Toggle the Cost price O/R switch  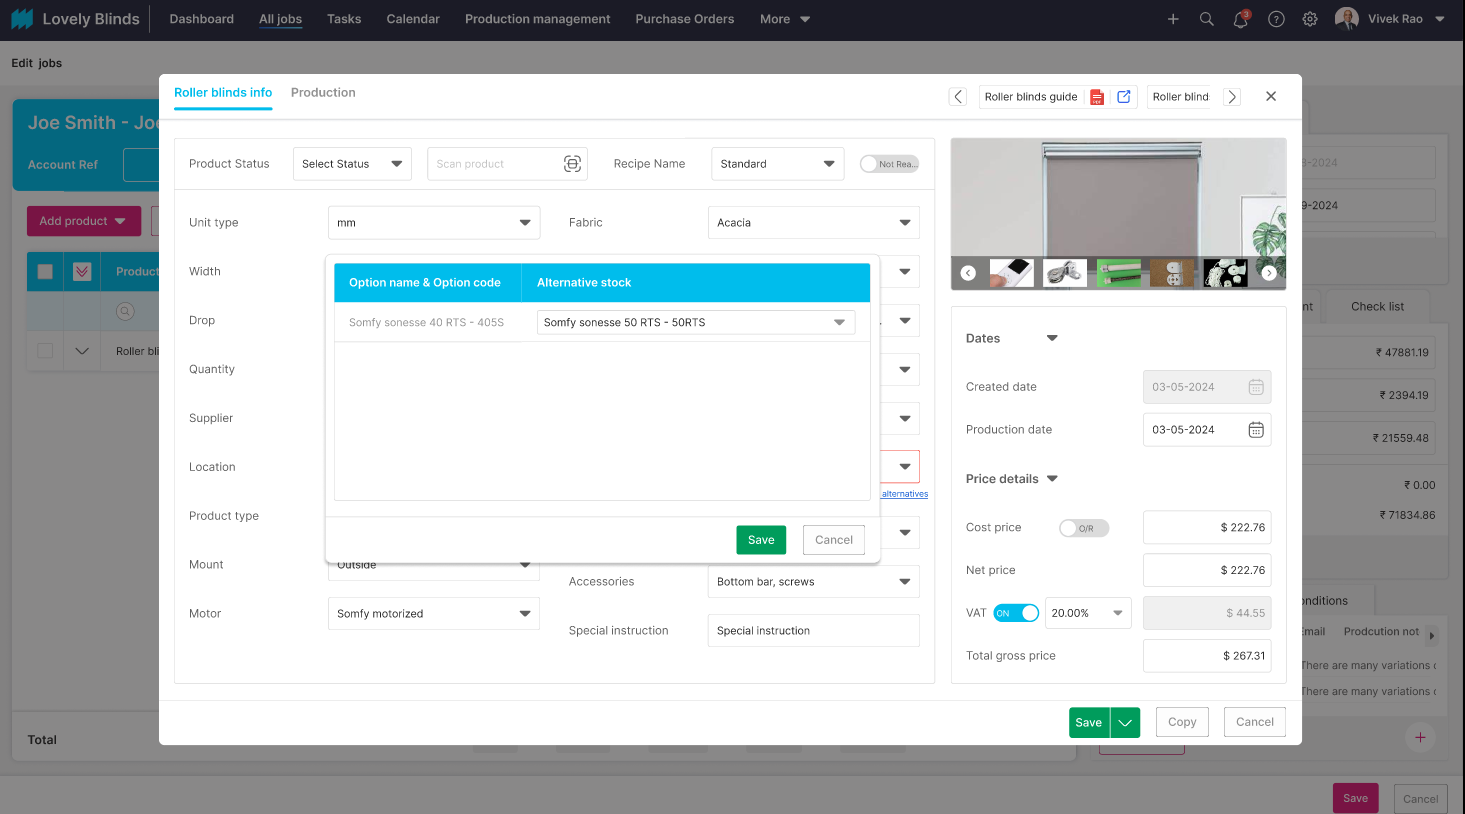[x=1083, y=528]
